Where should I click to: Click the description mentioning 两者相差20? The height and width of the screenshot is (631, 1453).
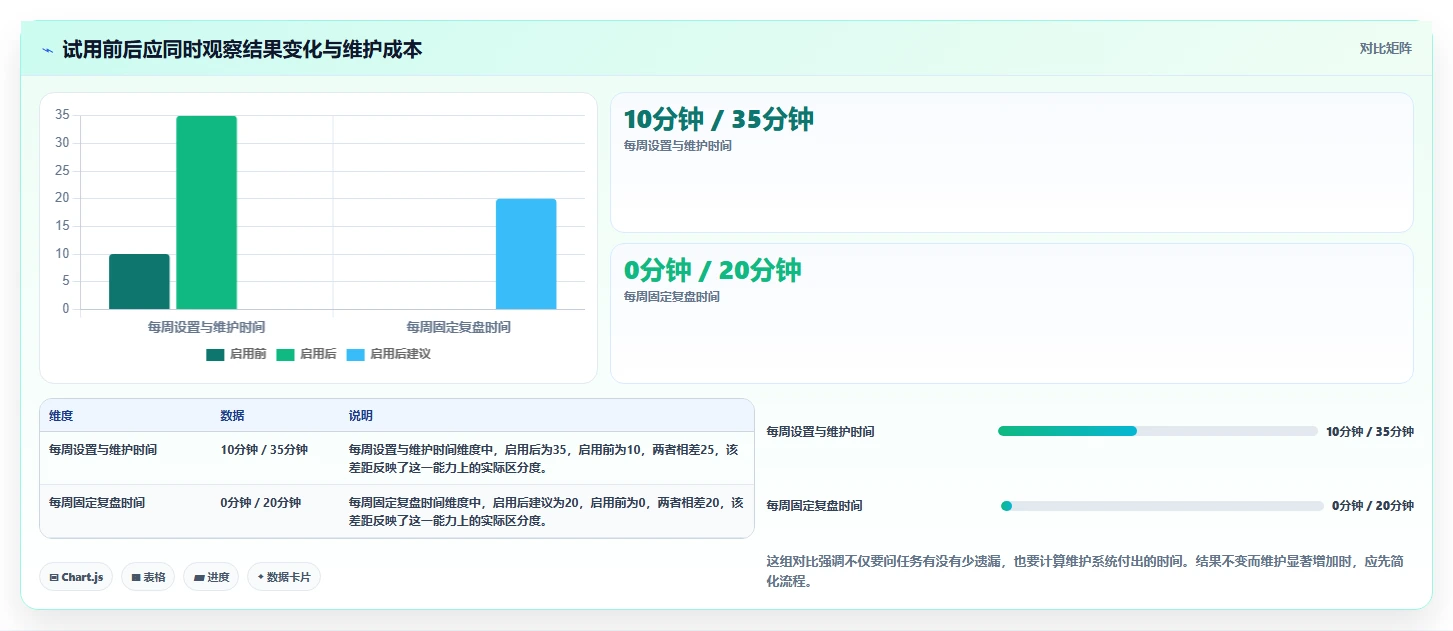(546, 511)
